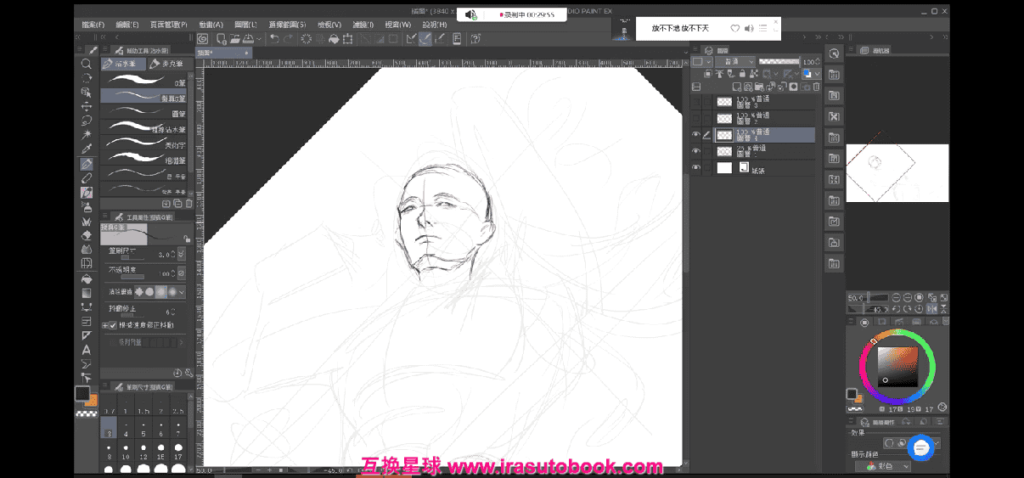Select the Airbrush spray tool

click(86, 207)
